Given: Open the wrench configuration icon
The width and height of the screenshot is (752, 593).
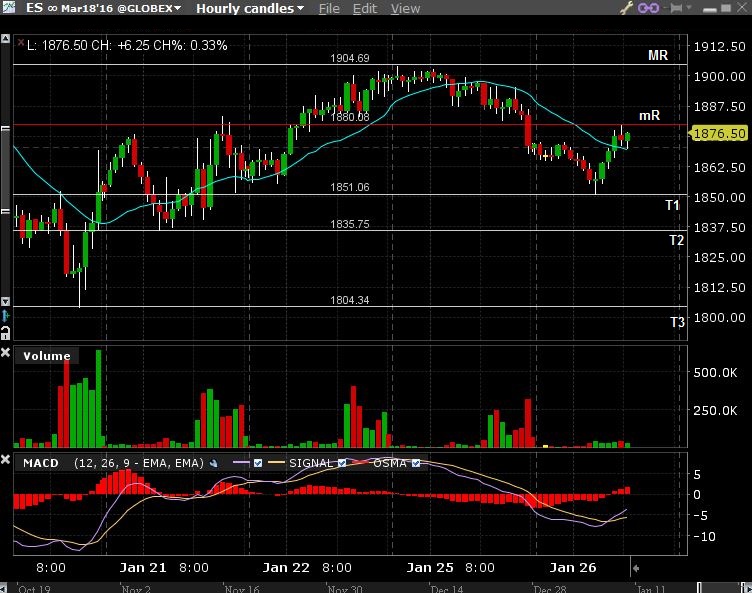Looking at the screenshot, I should click(627, 8).
